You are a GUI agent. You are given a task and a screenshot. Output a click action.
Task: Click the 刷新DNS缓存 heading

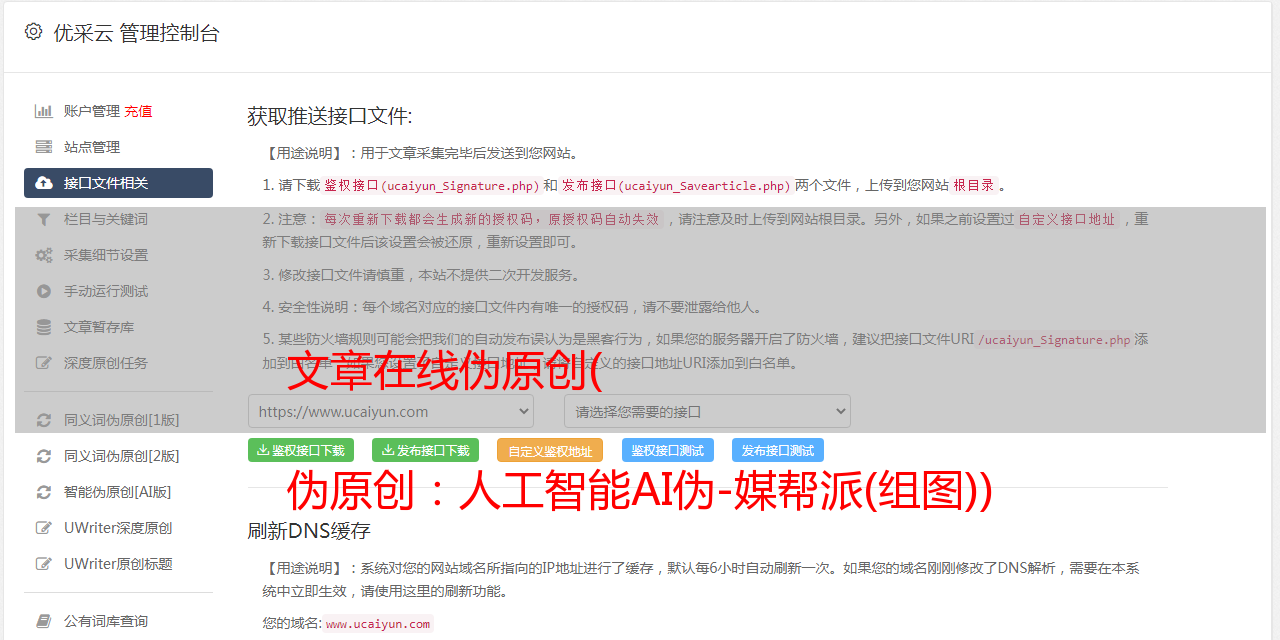tap(309, 530)
